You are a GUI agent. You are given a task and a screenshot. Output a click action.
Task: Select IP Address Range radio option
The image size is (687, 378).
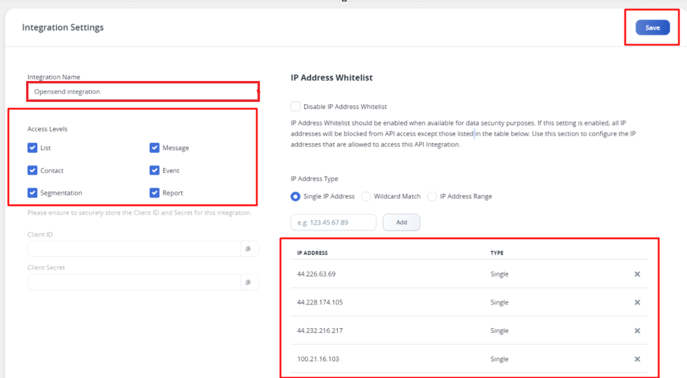(432, 196)
